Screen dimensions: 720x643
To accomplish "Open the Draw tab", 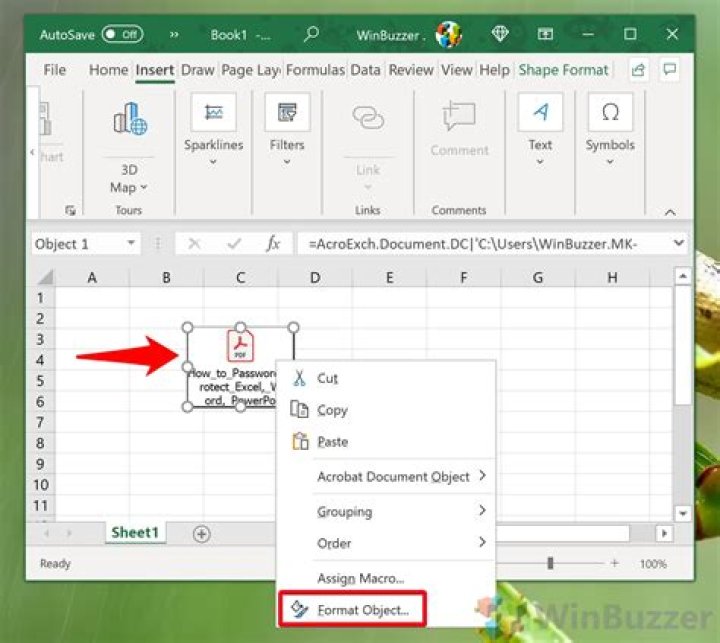I will click(197, 70).
